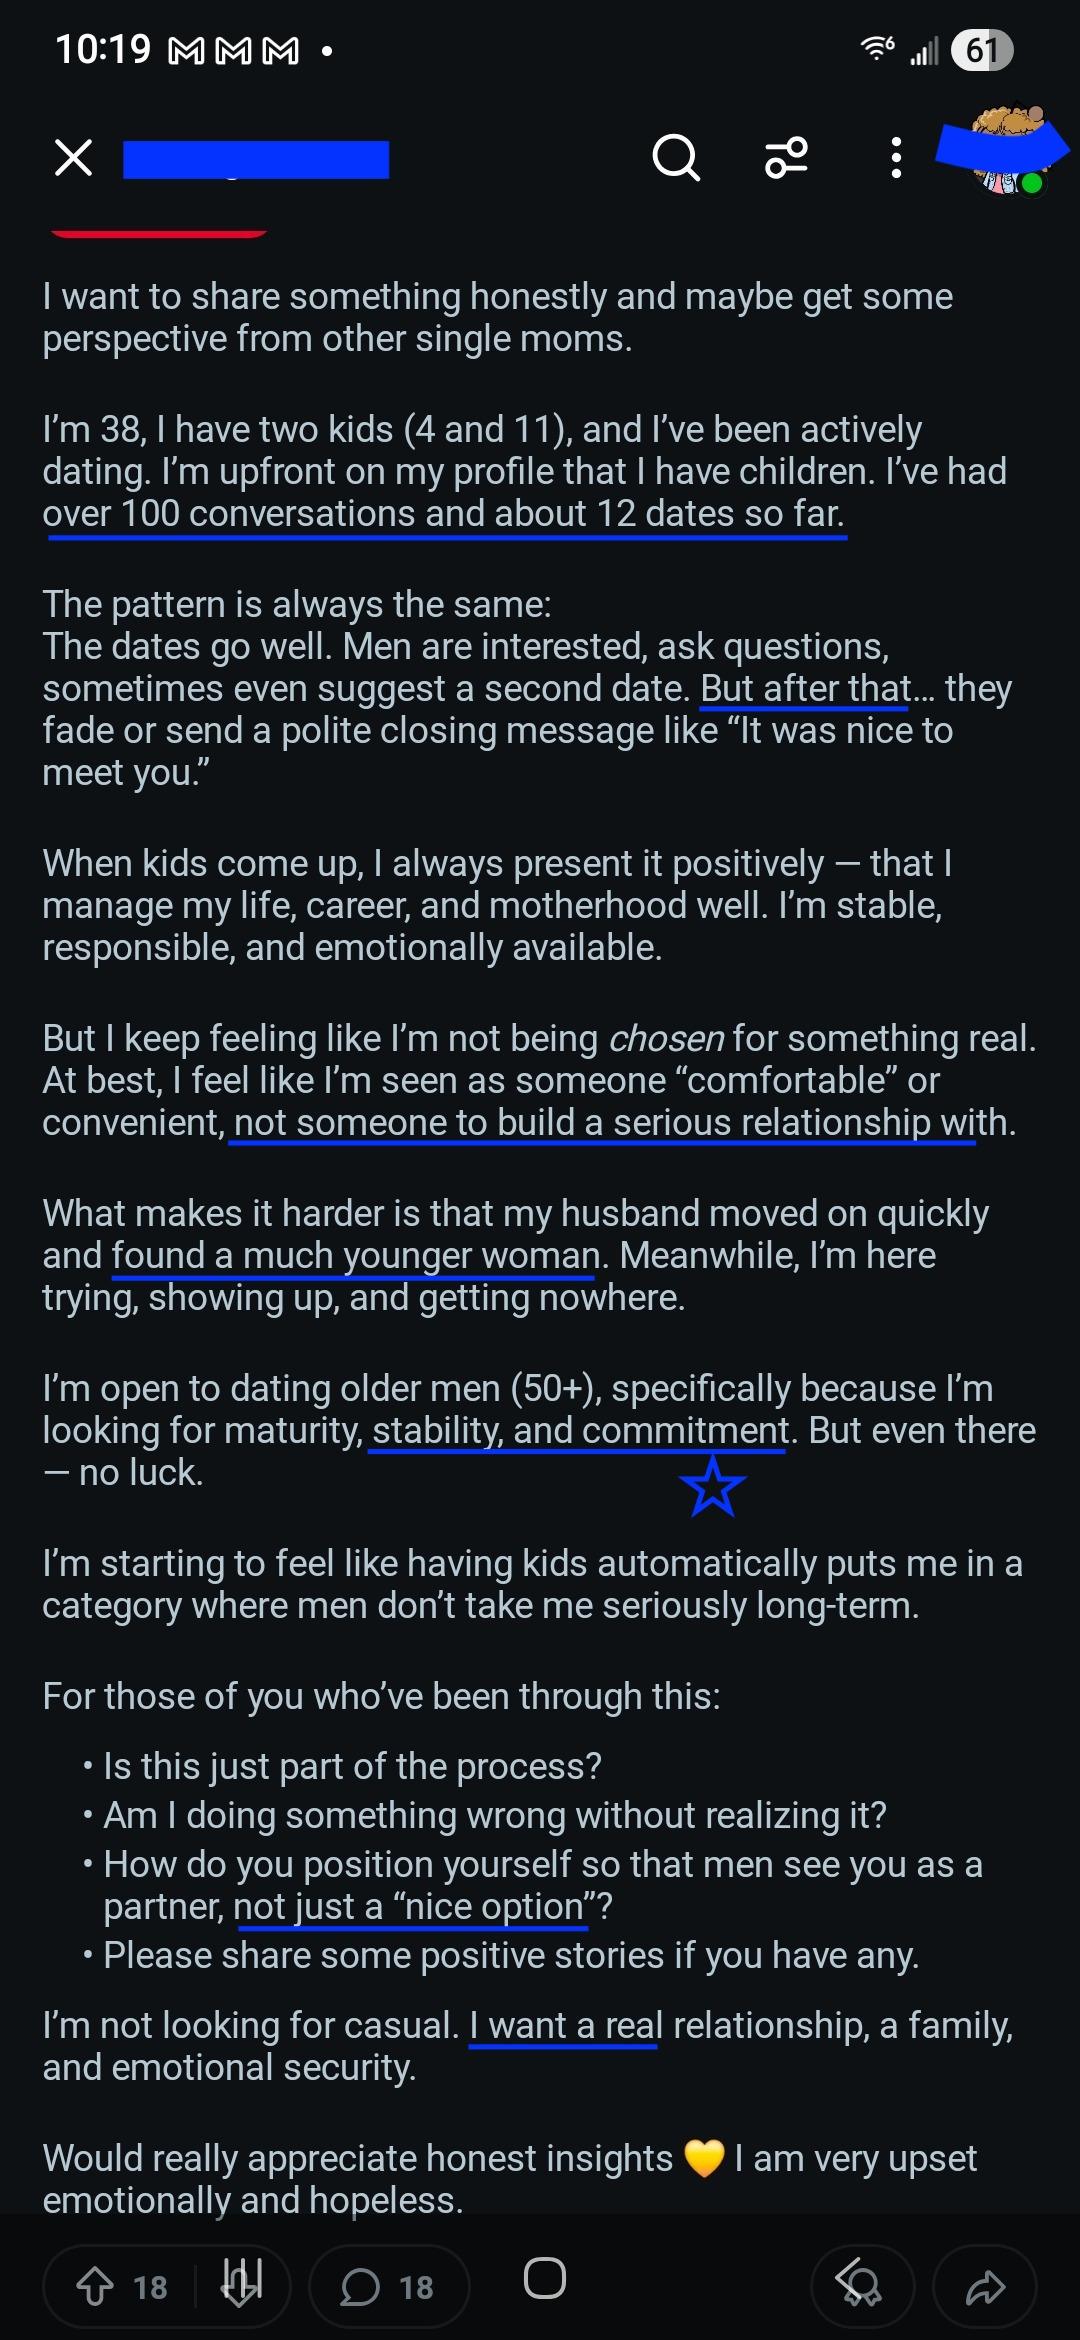The image size is (1080, 2340).
Task: Close the post with the X icon
Action: click(73, 158)
